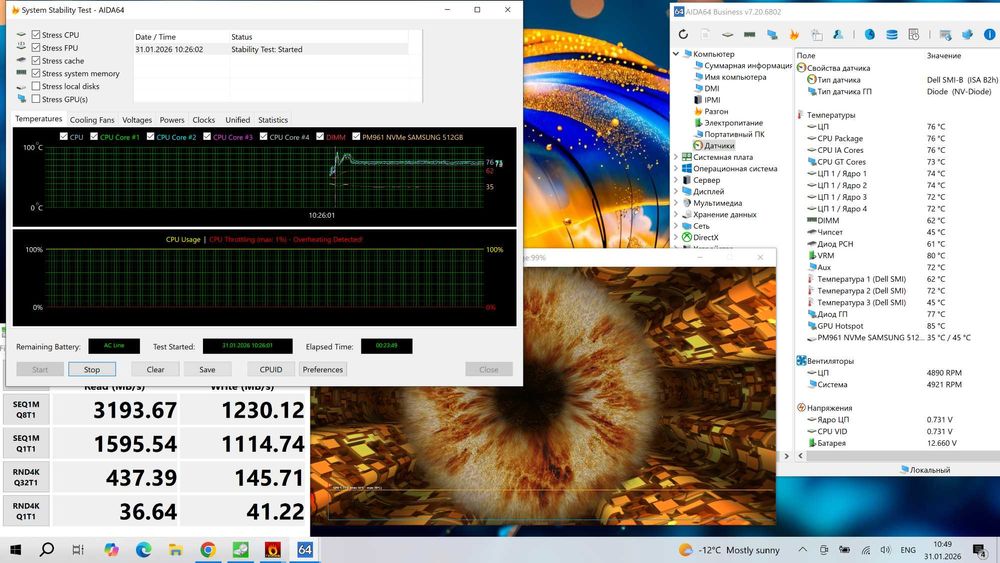Toggle CPU Core #1 graph checkbox
Screen dimensions: 1000x563
(x=94, y=136)
